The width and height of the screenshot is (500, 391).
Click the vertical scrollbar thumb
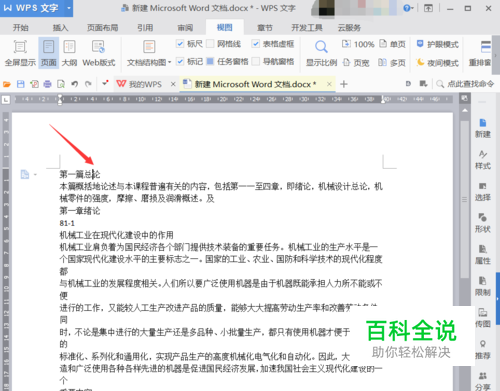pos(465,199)
